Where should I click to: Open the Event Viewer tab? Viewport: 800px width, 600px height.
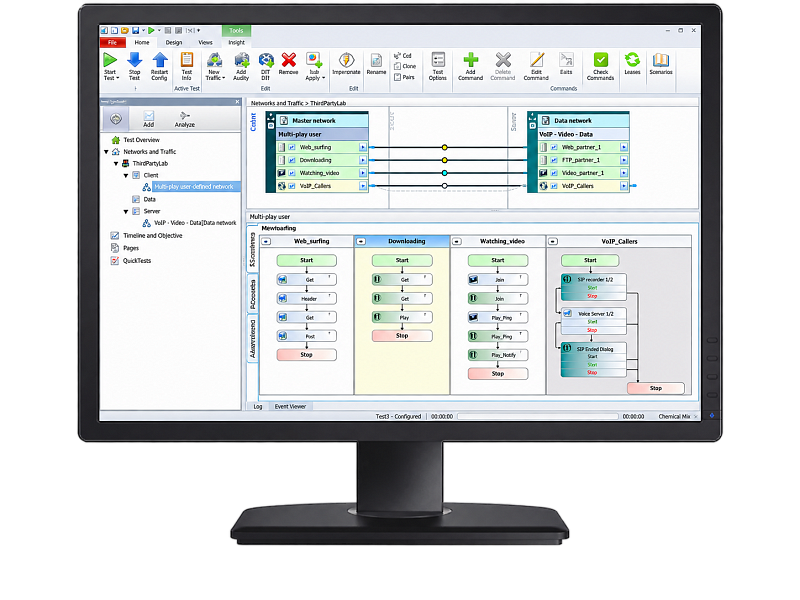click(x=290, y=407)
